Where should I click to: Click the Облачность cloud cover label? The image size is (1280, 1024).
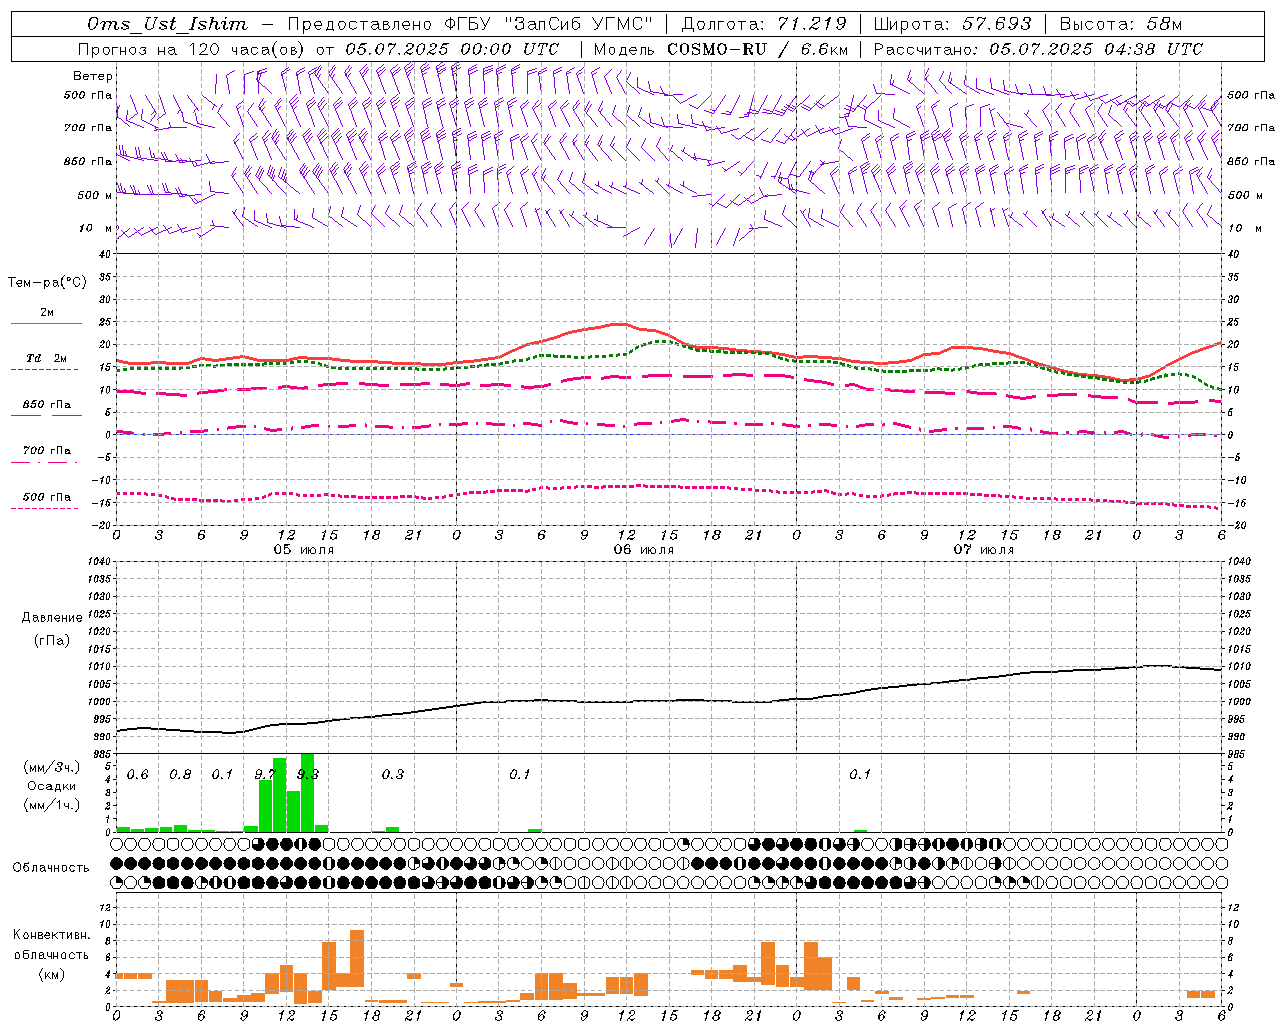(x=51, y=868)
